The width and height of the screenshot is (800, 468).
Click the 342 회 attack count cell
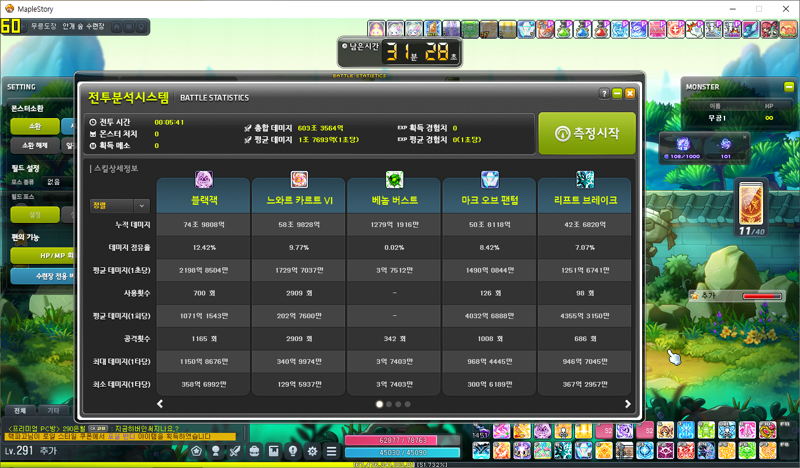[394, 338]
